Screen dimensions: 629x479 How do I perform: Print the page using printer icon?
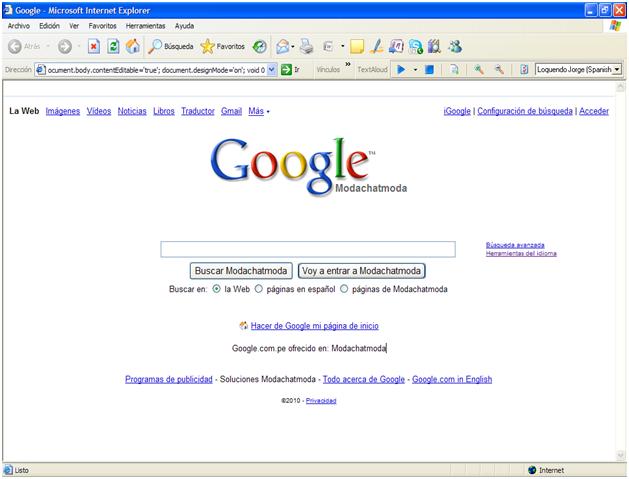click(307, 47)
